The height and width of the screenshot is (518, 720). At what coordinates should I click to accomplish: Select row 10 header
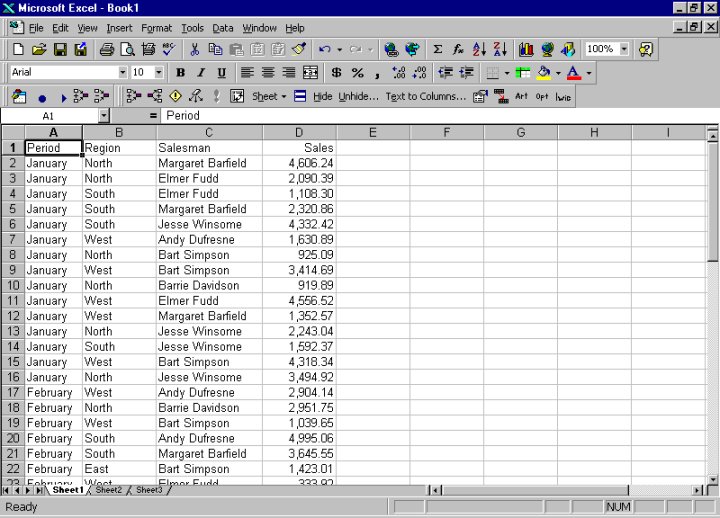click(13, 285)
